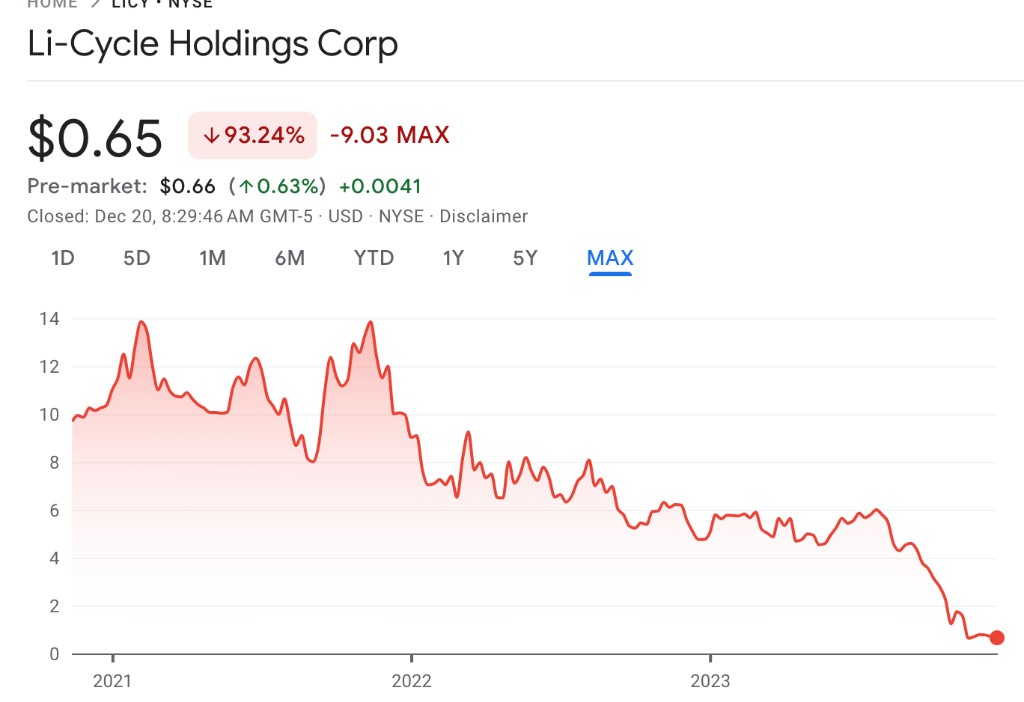Switch to the 1D time range
This screenshot has height=702, width=1024.
[63, 258]
